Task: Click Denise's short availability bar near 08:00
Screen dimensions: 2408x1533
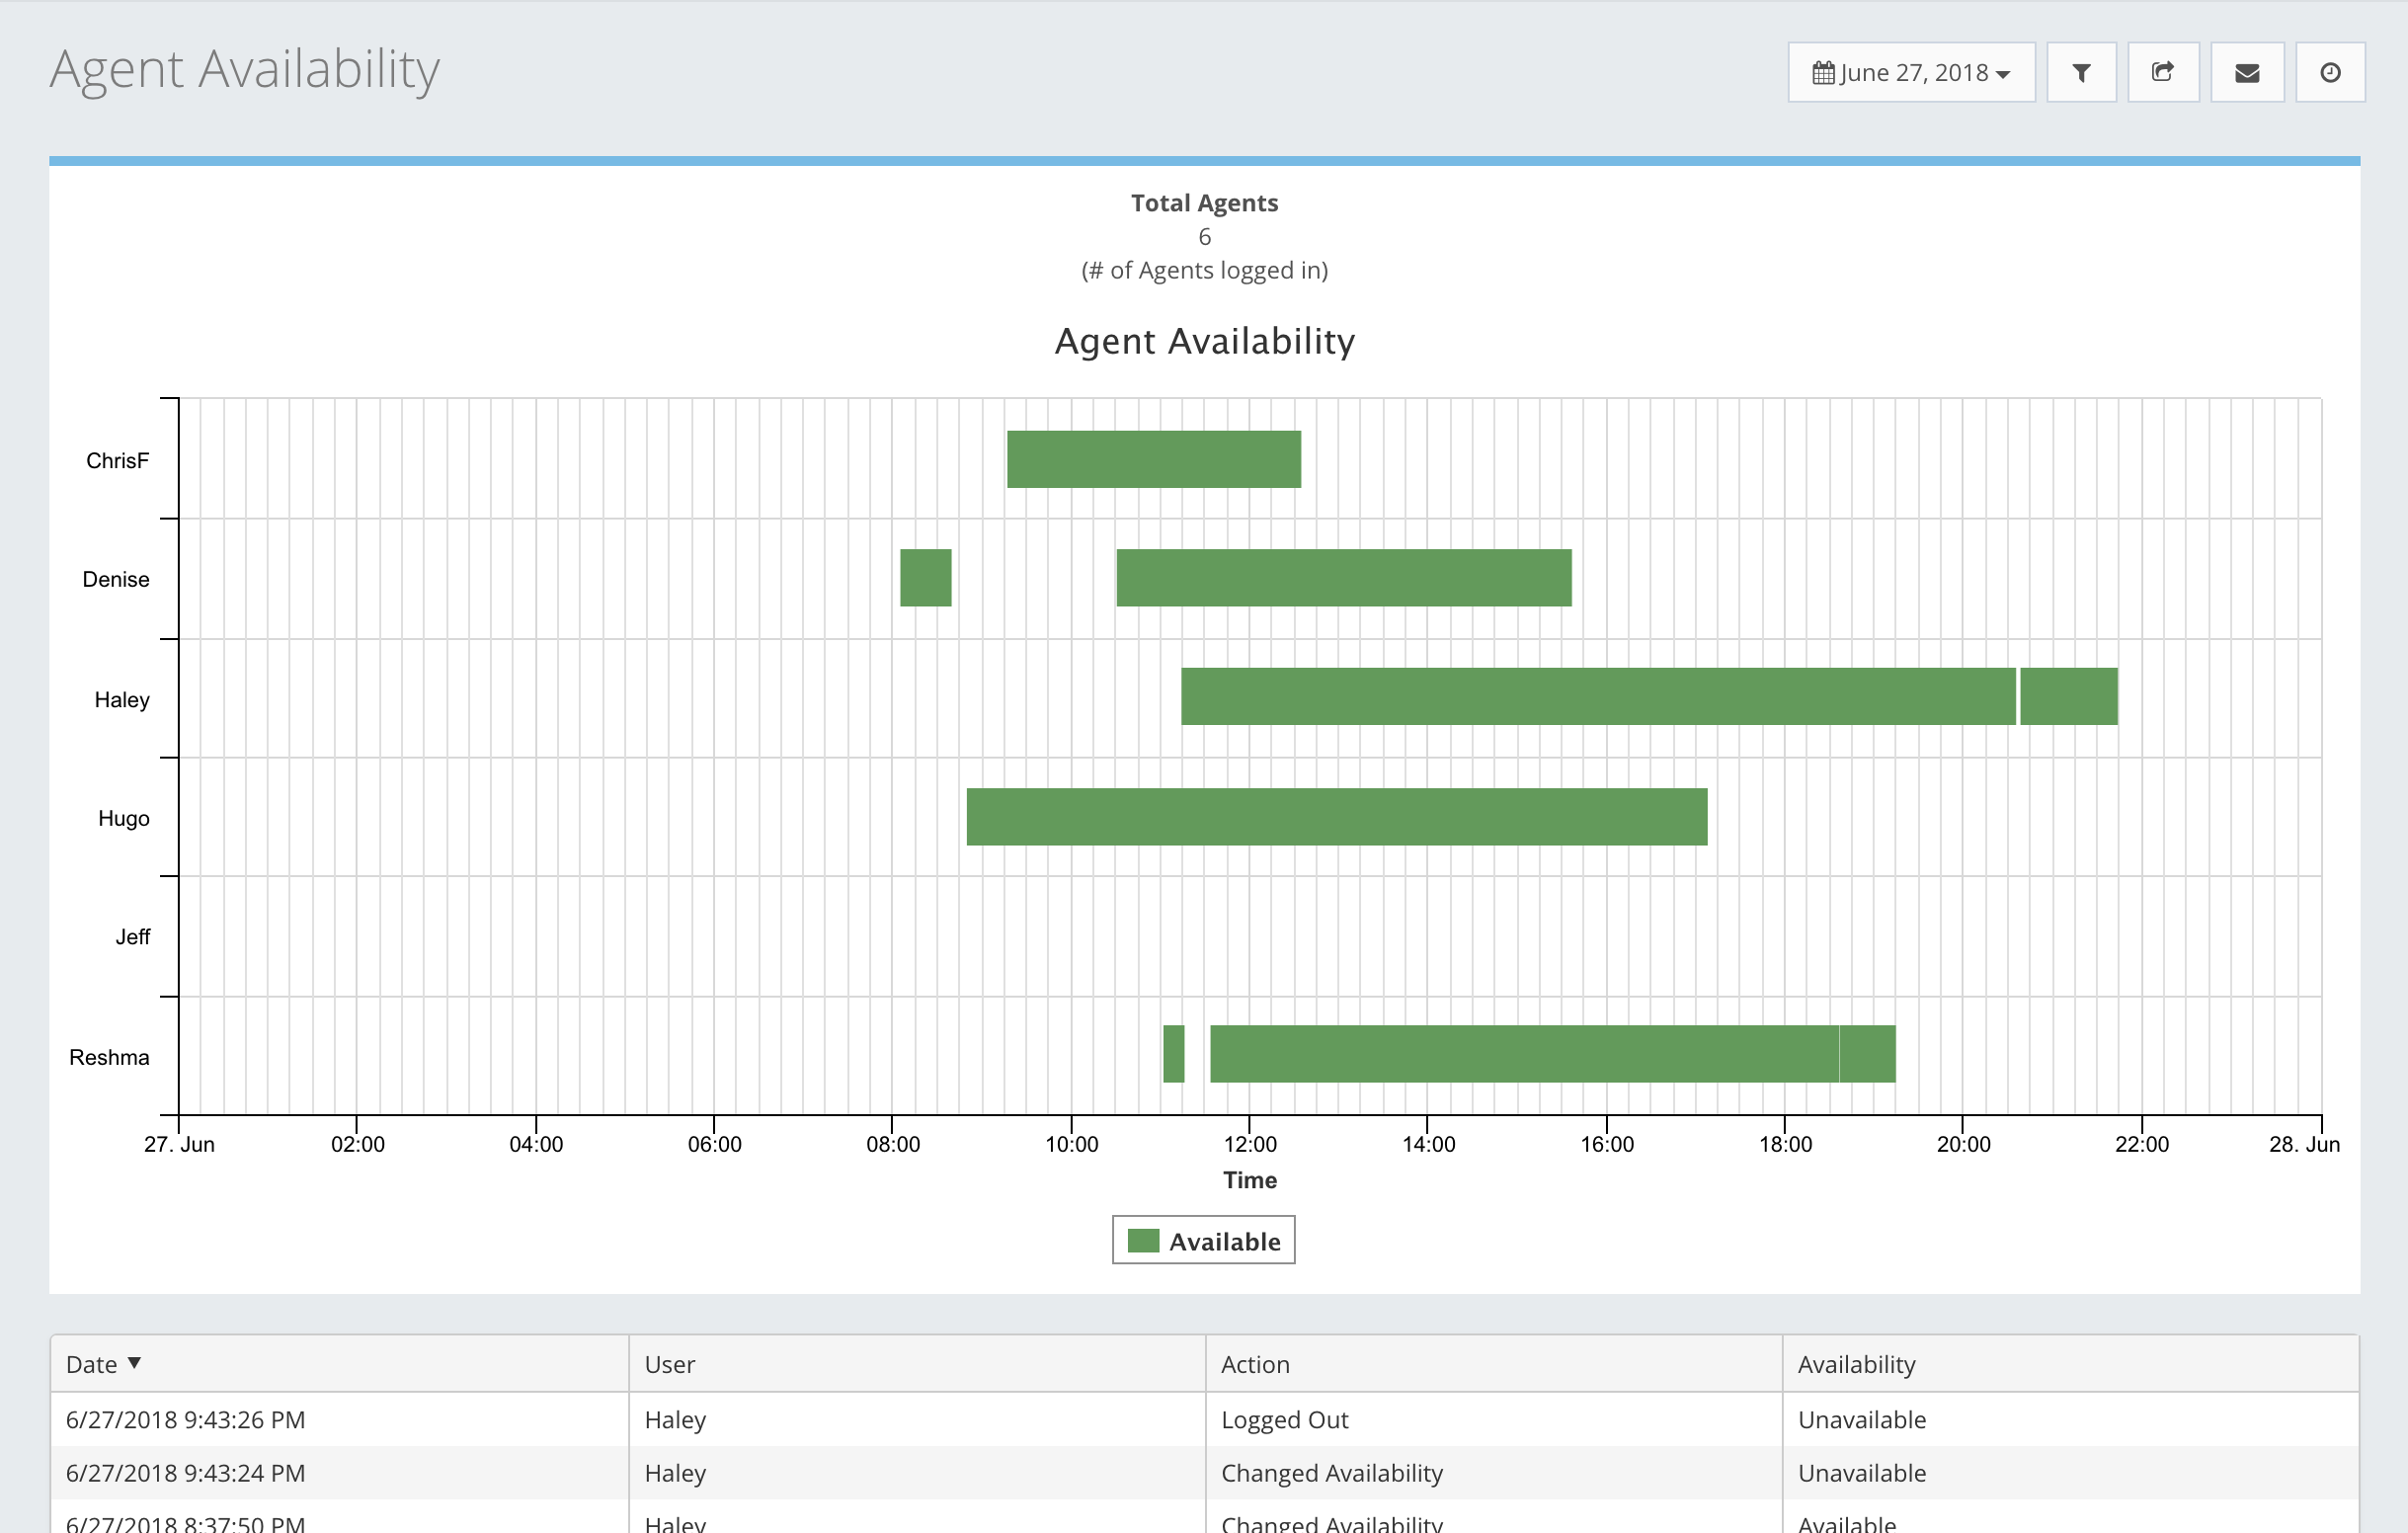Action: (x=925, y=578)
